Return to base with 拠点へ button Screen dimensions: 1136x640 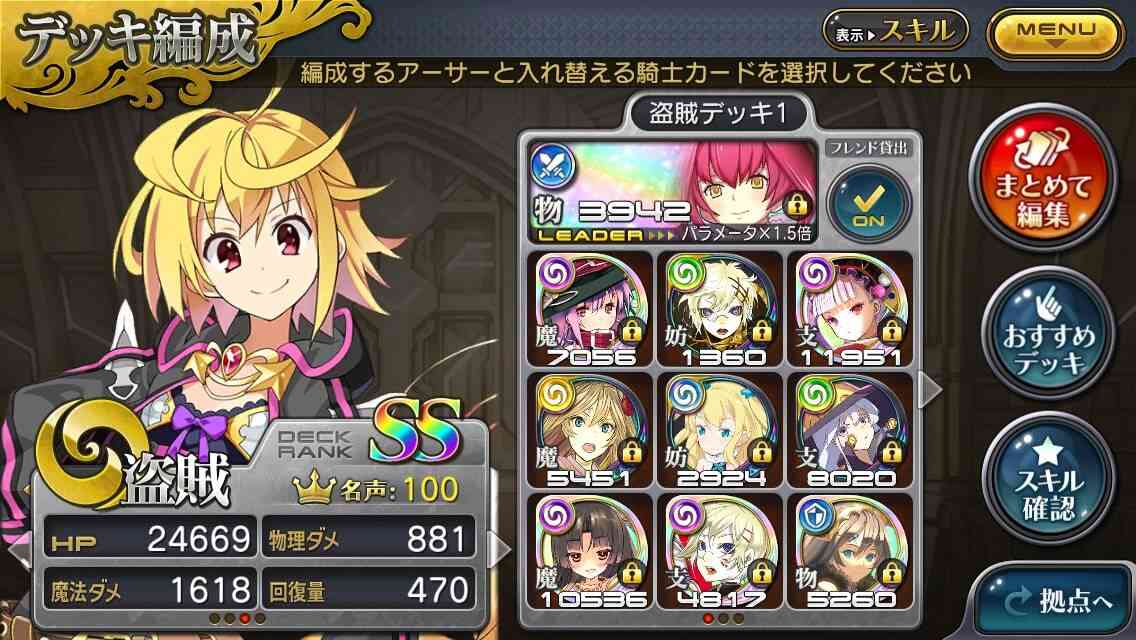point(1056,601)
